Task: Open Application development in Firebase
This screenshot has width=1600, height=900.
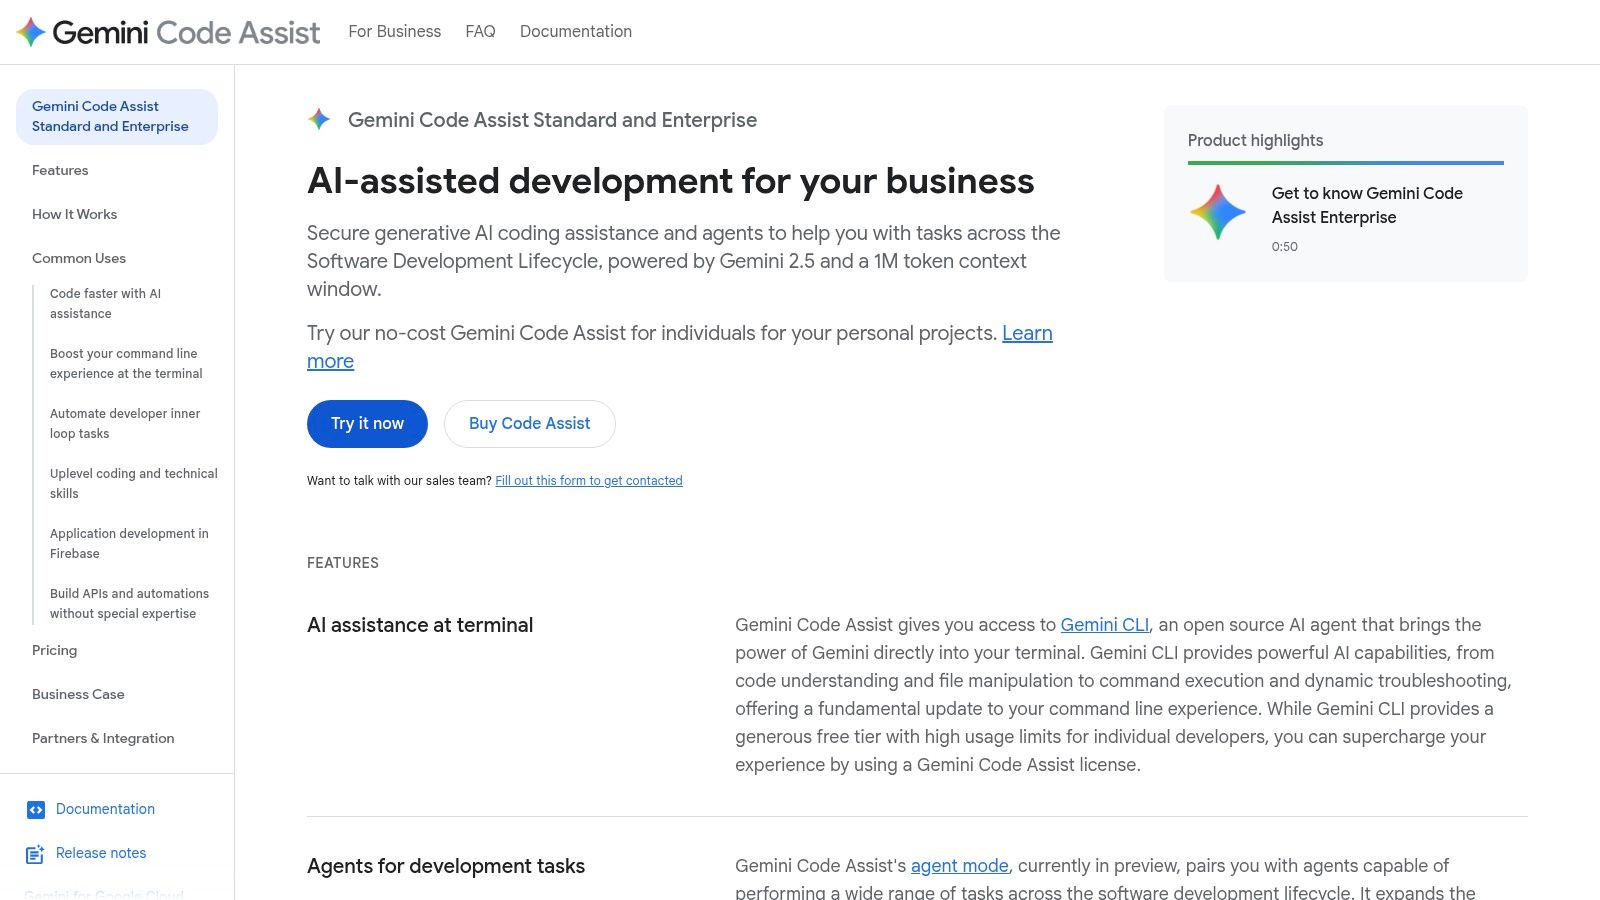Action: point(129,544)
